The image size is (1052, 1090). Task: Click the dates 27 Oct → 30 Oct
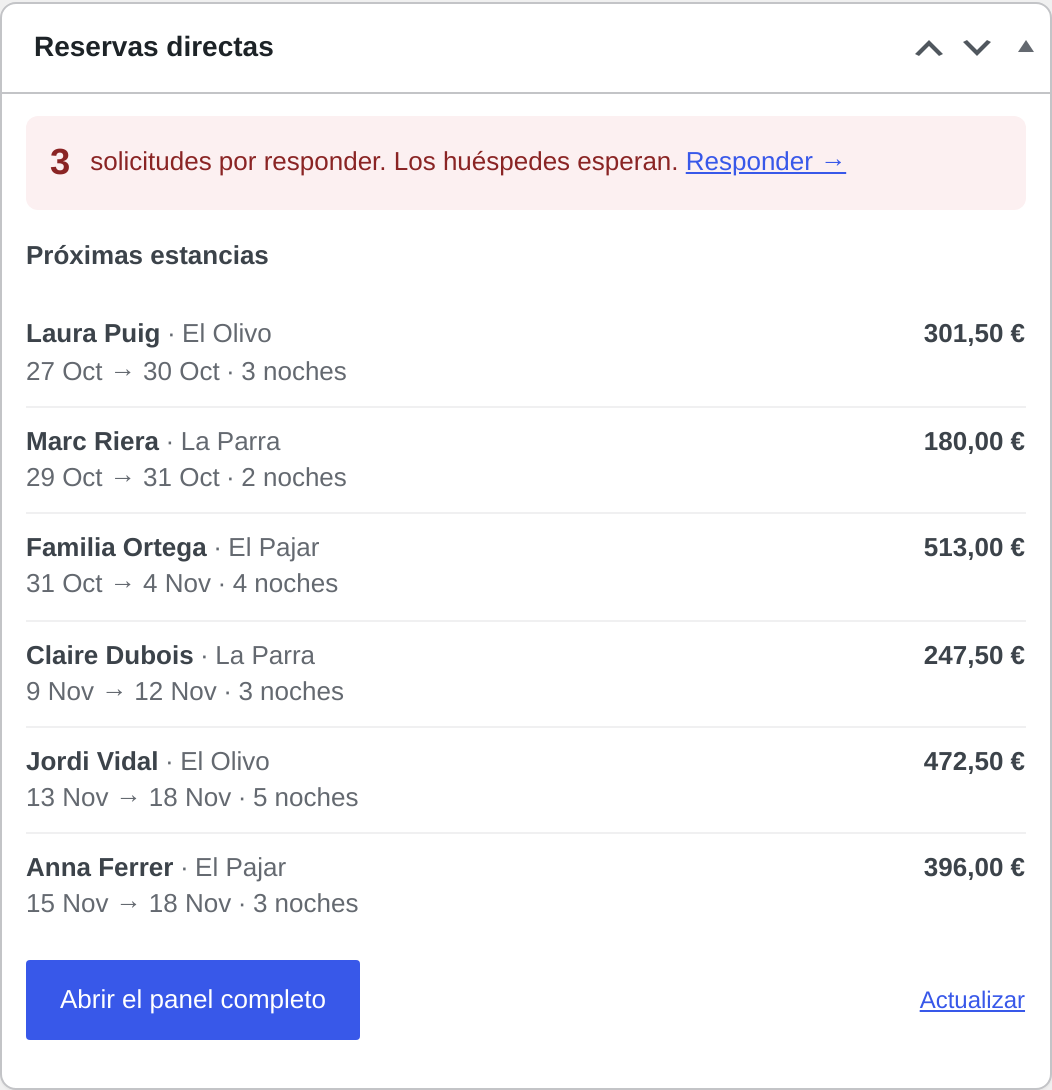click(x=123, y=371)
